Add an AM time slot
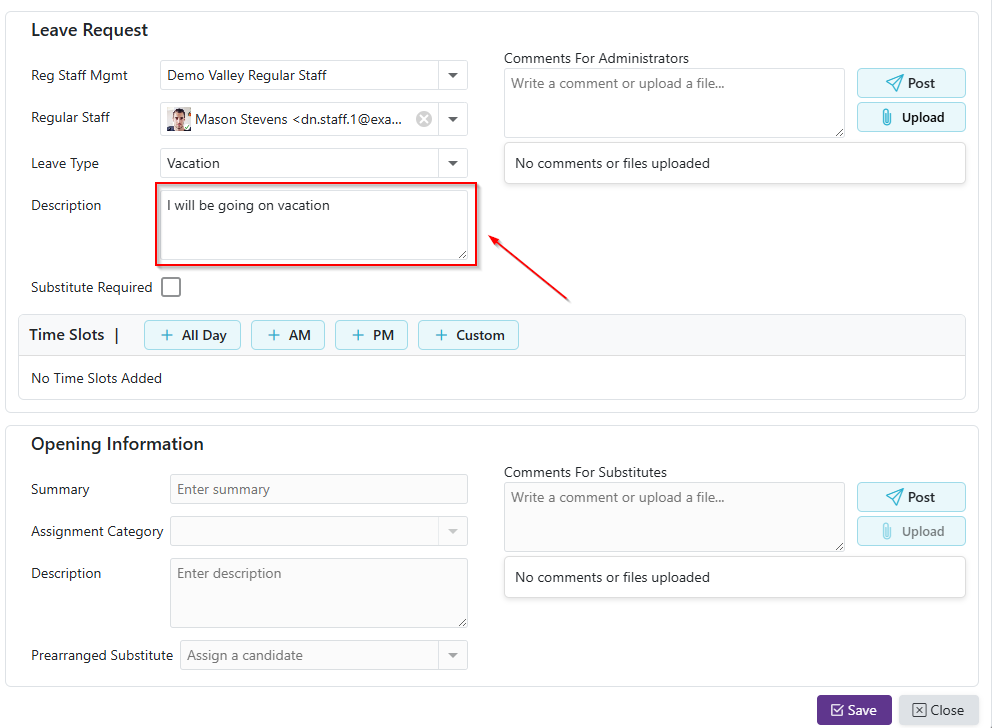The height and width of the screenshot is (728, 992). point(288,335)
